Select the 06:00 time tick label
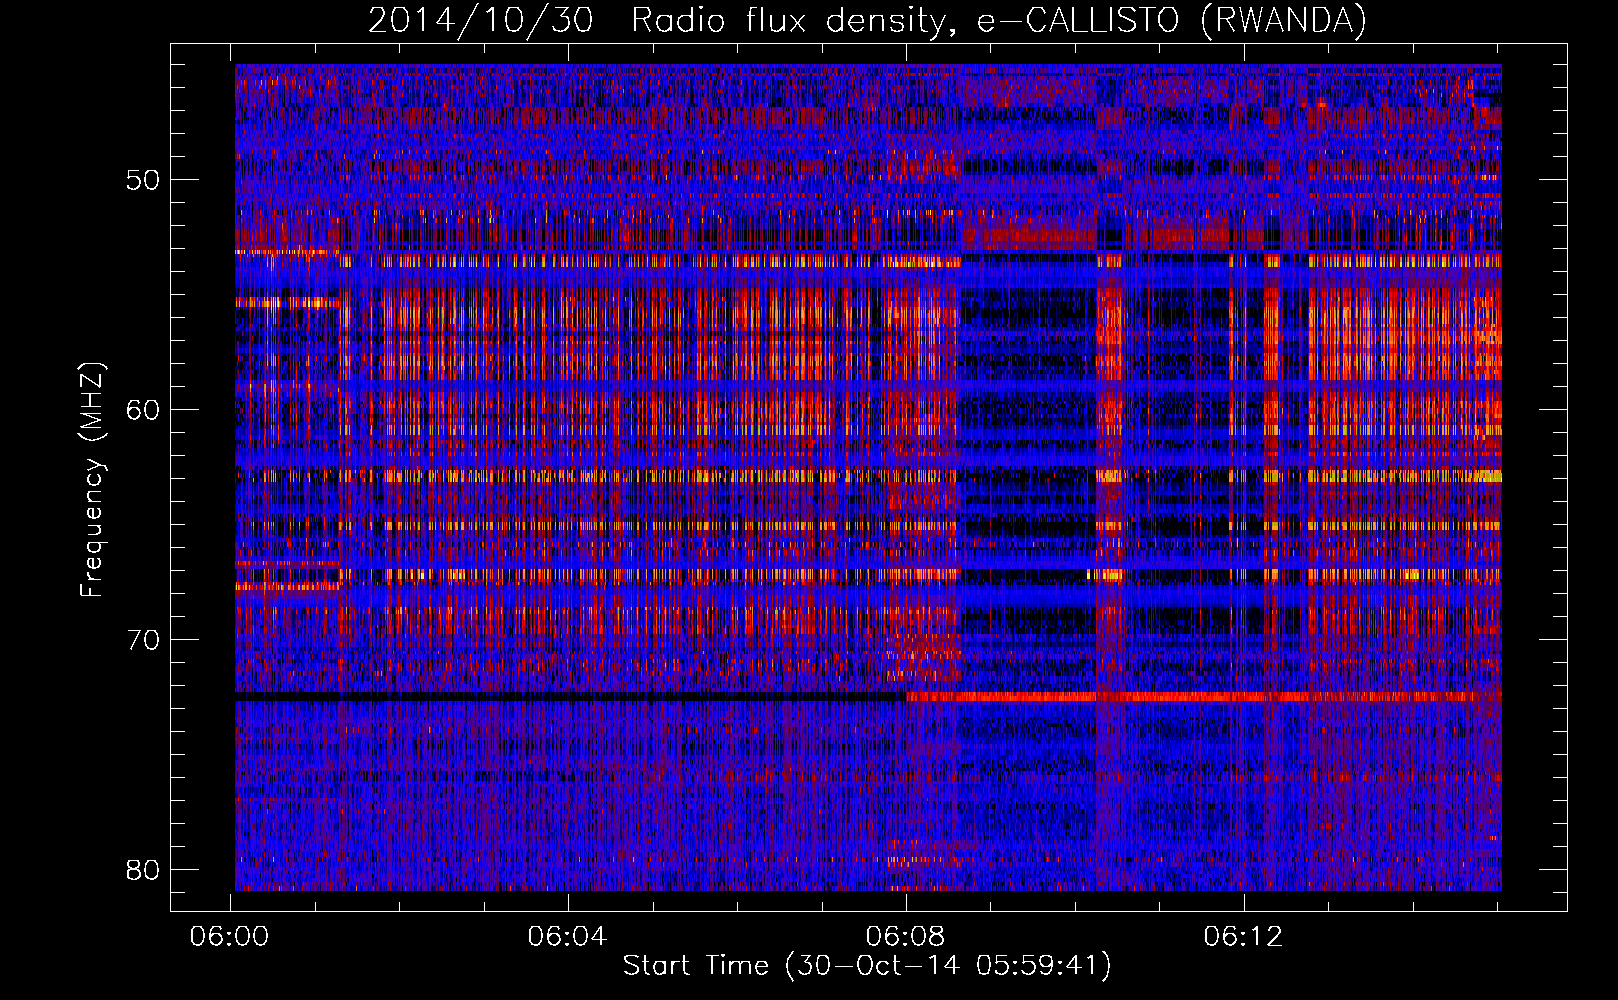 coord(230,937)
